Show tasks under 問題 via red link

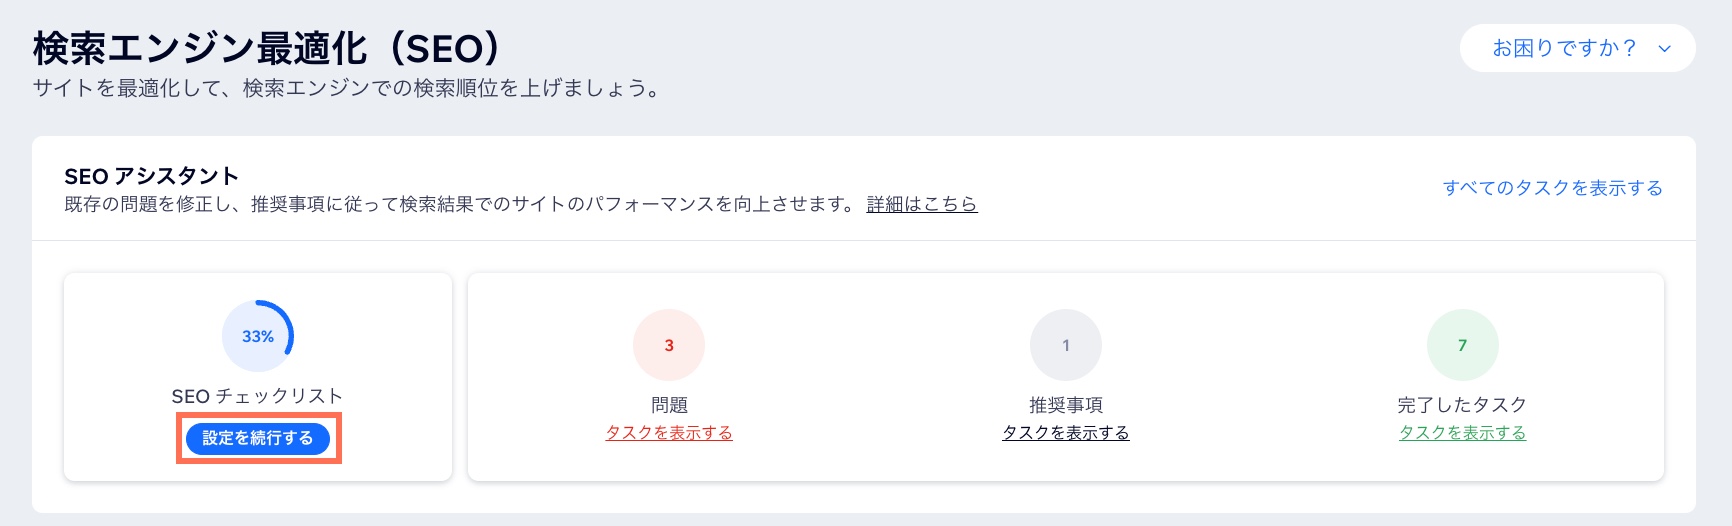tap(669, 433)
